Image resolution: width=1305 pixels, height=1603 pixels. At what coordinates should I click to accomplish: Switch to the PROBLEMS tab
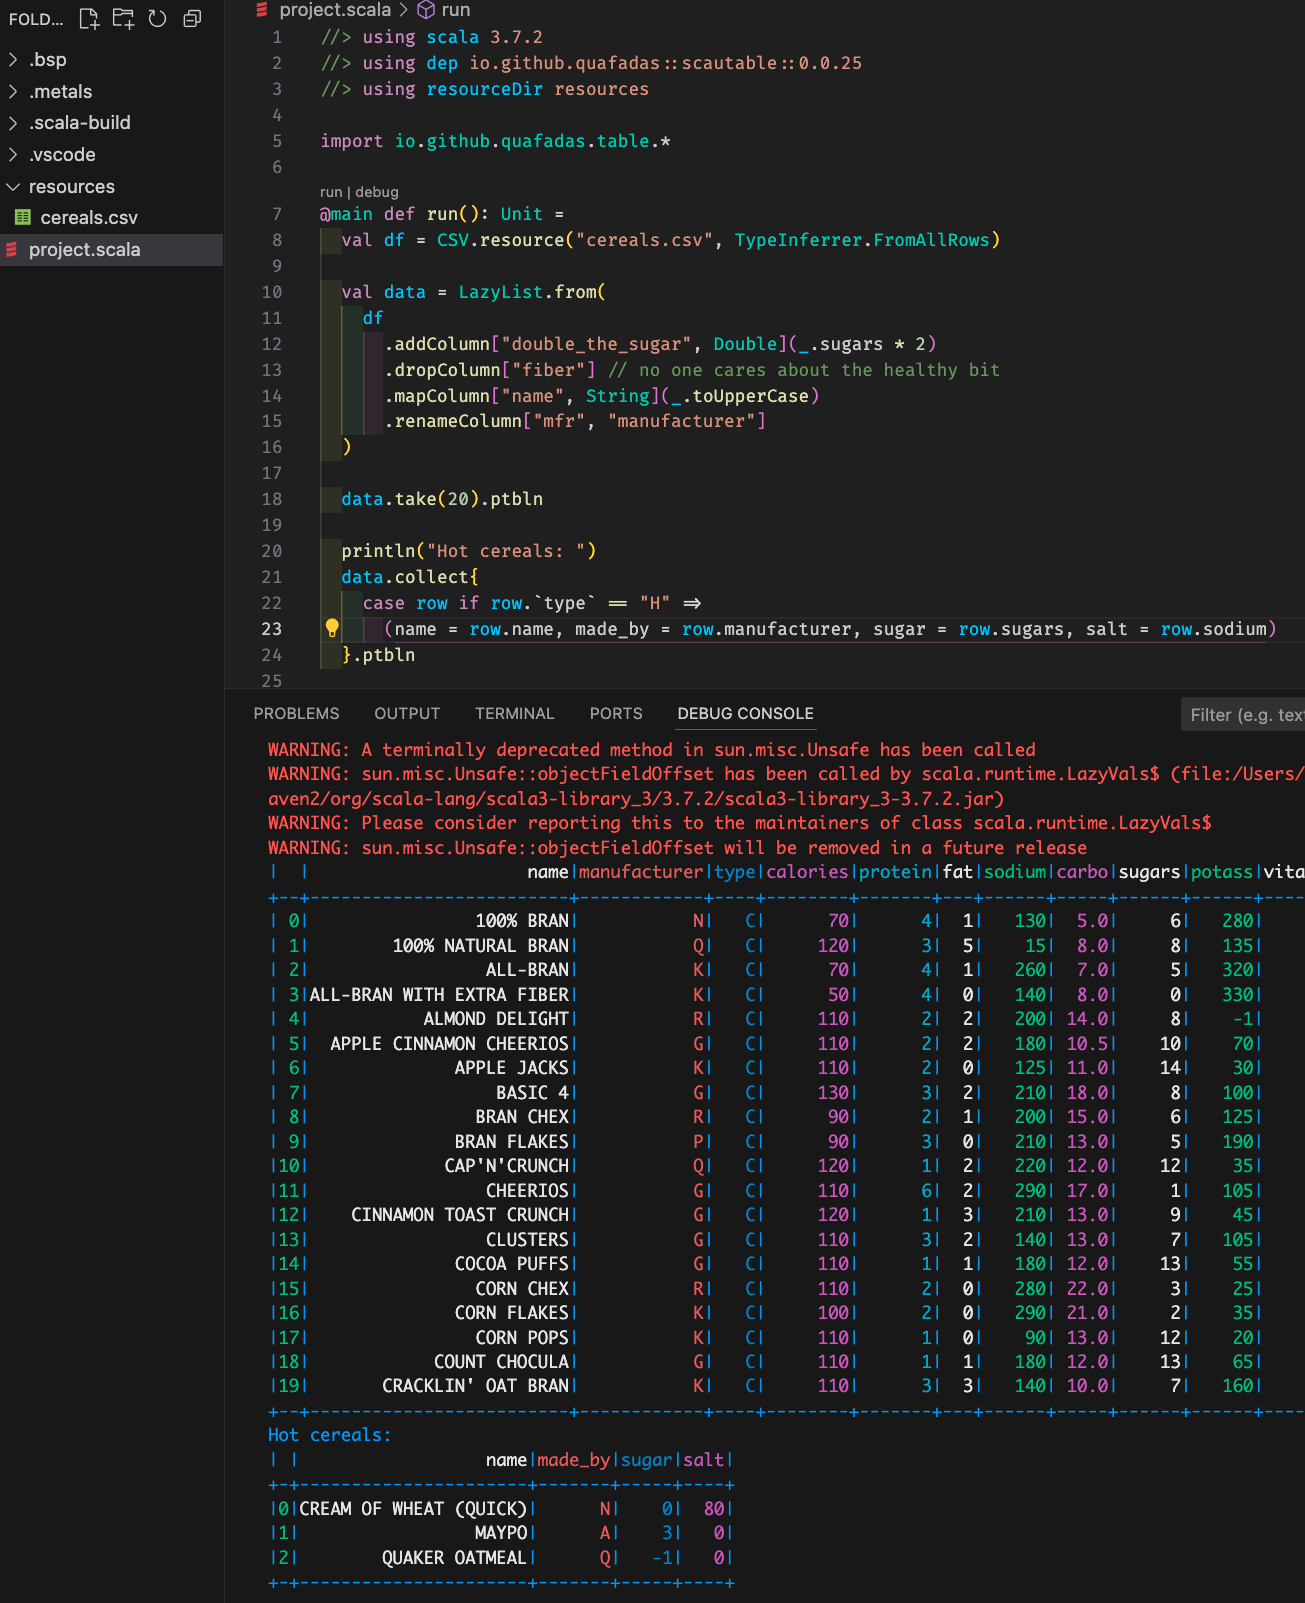click(x=296, y=713)
